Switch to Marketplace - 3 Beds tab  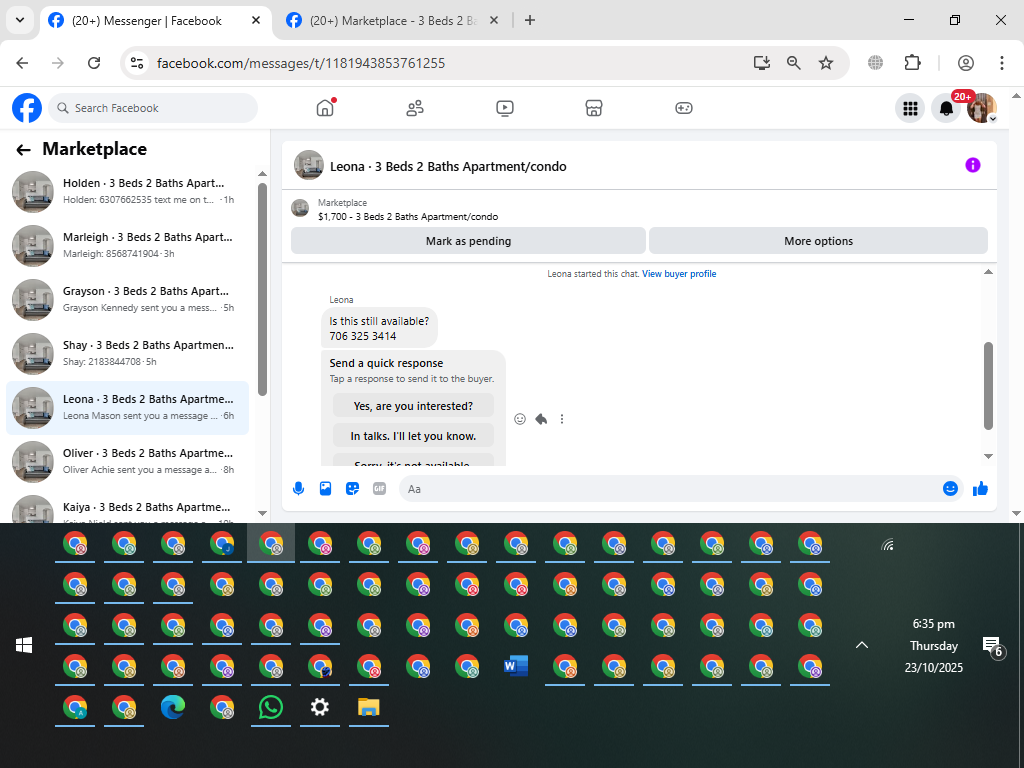click(394, 21)
